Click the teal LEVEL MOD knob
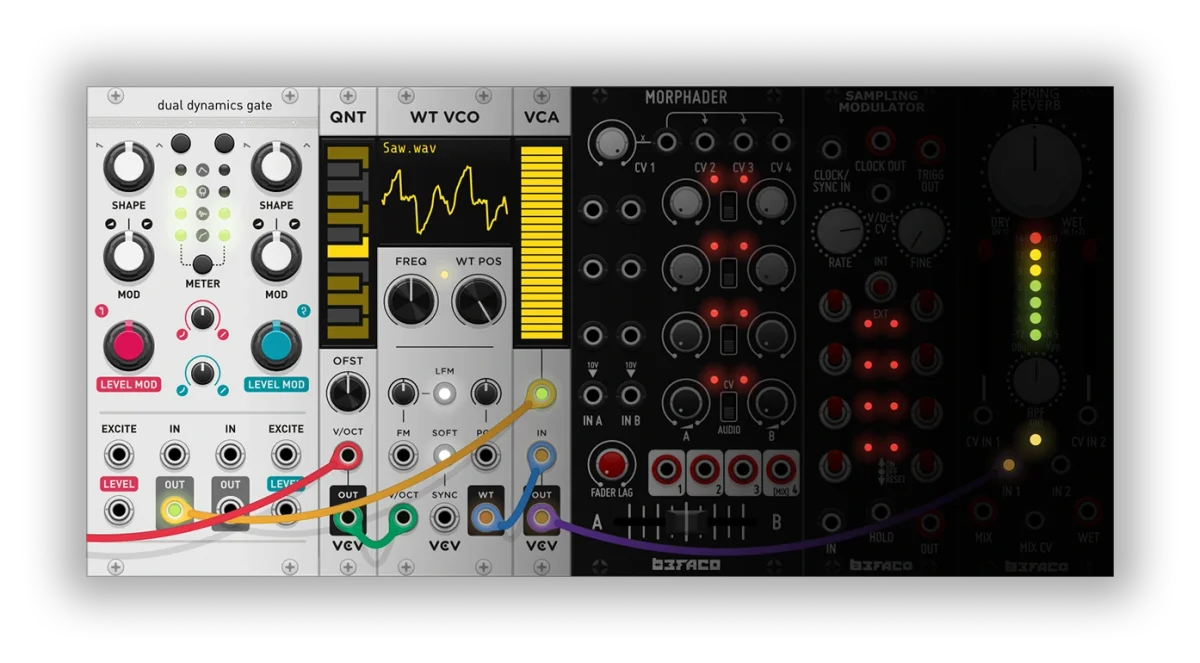Screen dimensions: 1200x663 click(x=276, y=347)
